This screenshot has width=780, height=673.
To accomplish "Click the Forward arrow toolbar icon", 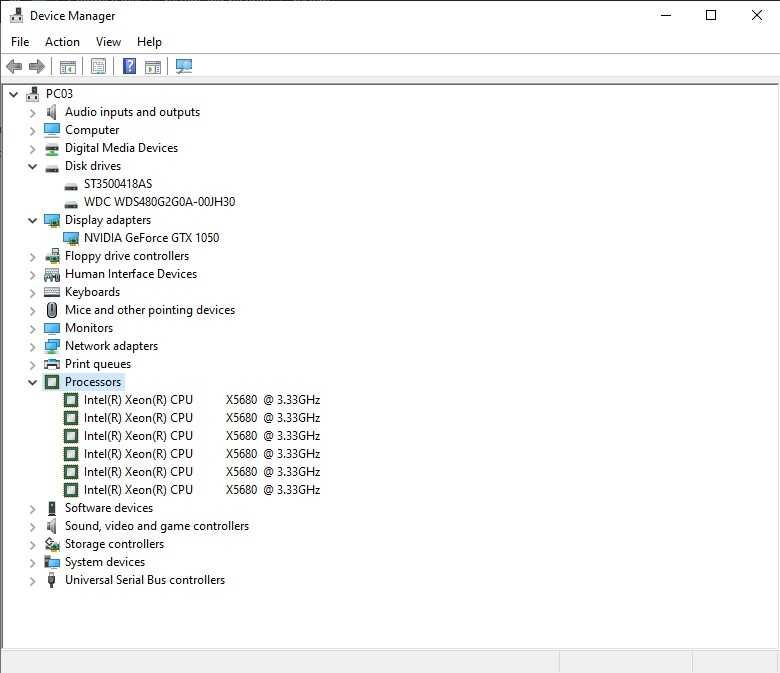I will [x=37, y=66].
